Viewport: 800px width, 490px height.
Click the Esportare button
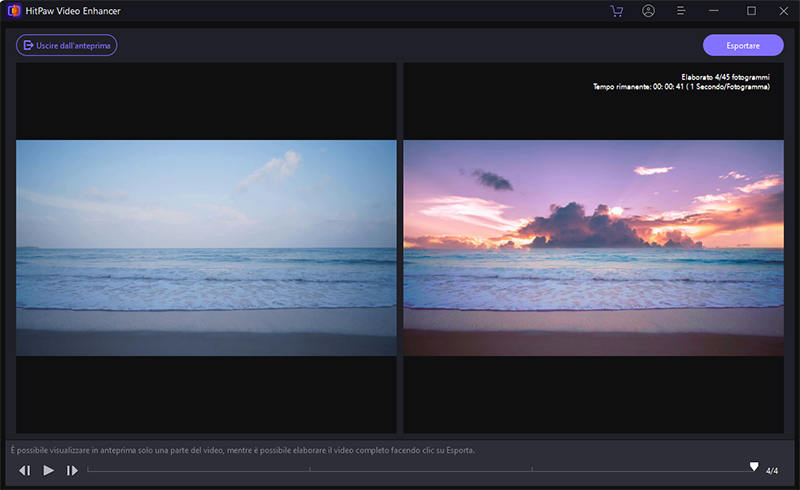(x=743, y=46)
